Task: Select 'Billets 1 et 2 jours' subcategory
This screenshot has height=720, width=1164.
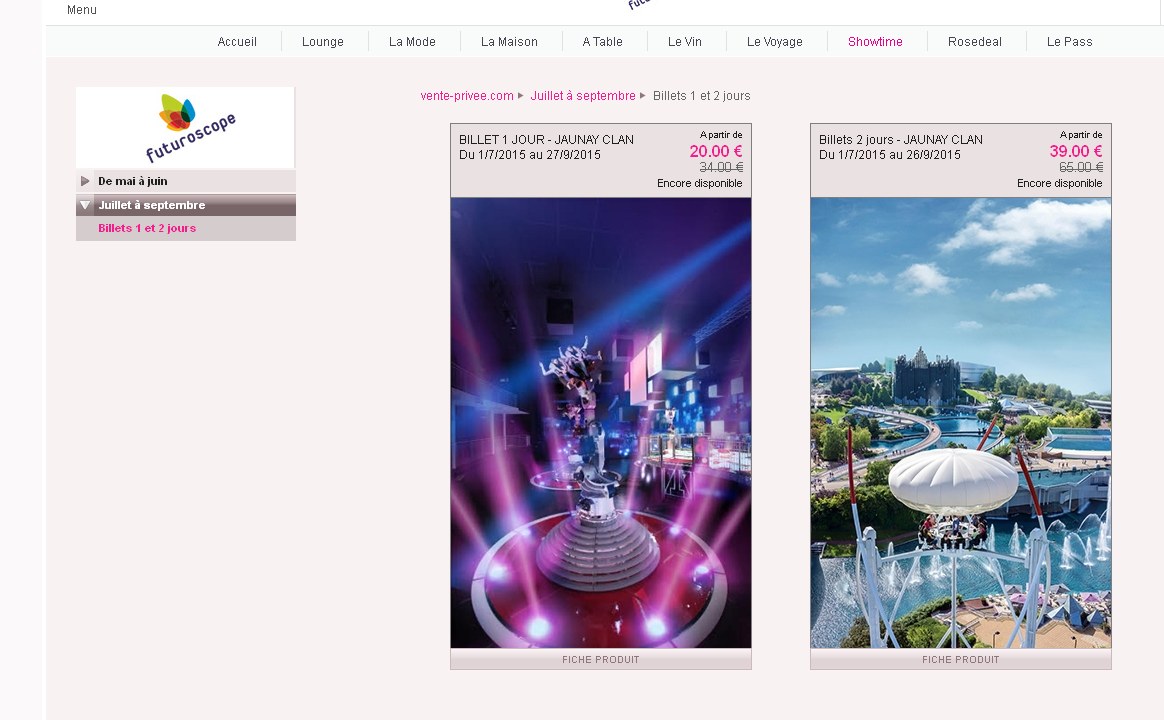Action: coord(147,228)
